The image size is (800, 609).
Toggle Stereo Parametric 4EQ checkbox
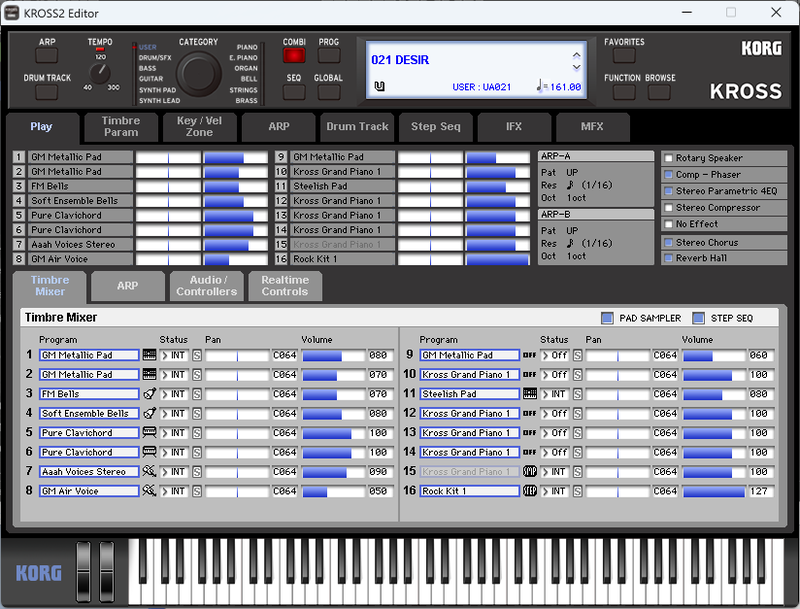[x=668, y=191]
